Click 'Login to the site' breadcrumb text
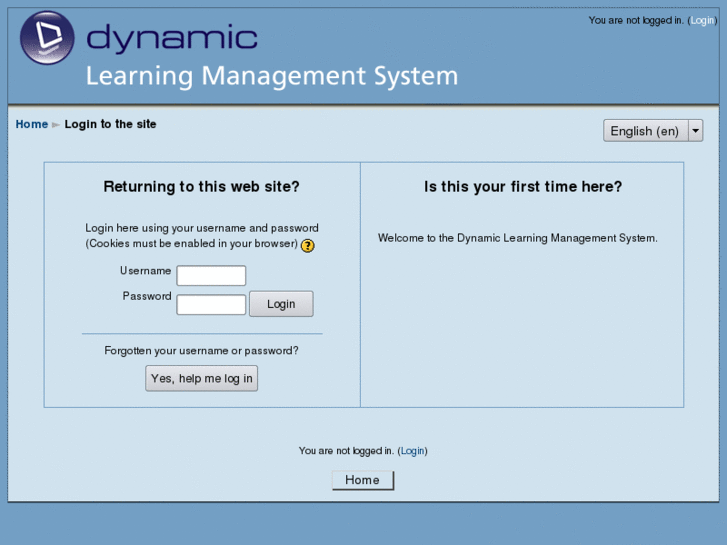Viewport: 727px width, 545px height. click(x=110, y=124)
